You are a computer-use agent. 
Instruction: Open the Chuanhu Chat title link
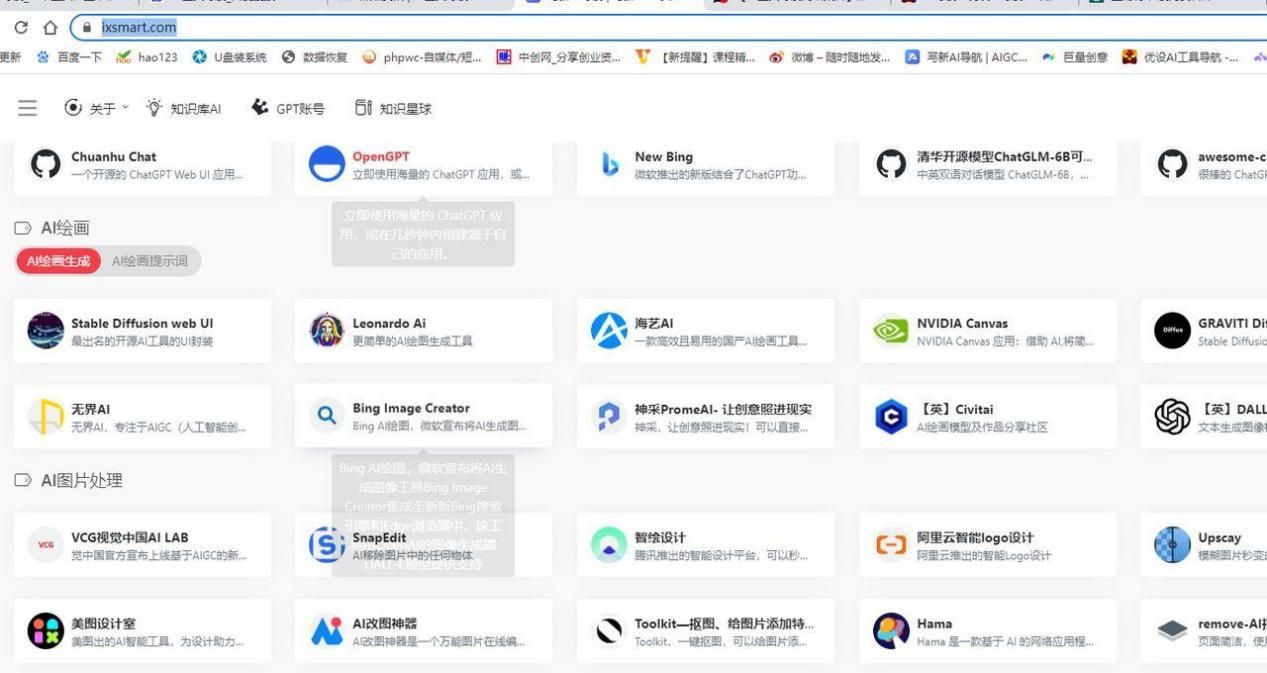114,157
